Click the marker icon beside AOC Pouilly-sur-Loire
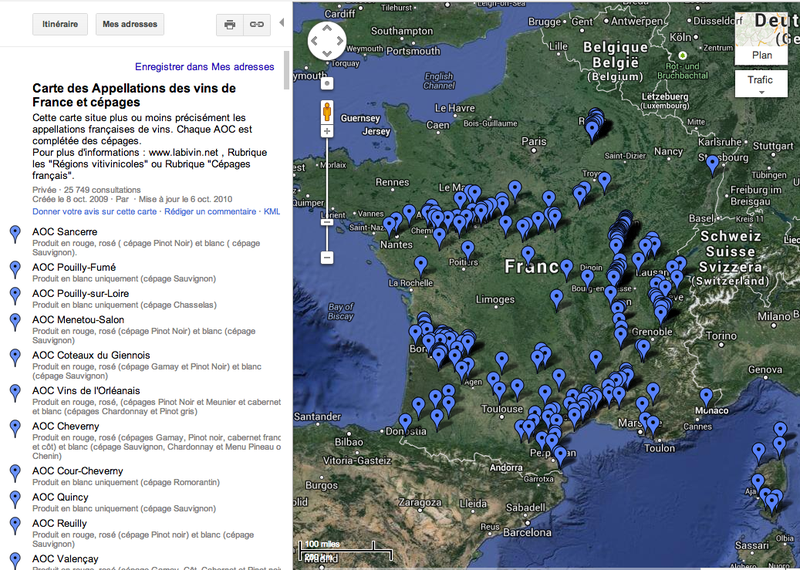This screenshot has width=800, height=570. pos(15,296)
